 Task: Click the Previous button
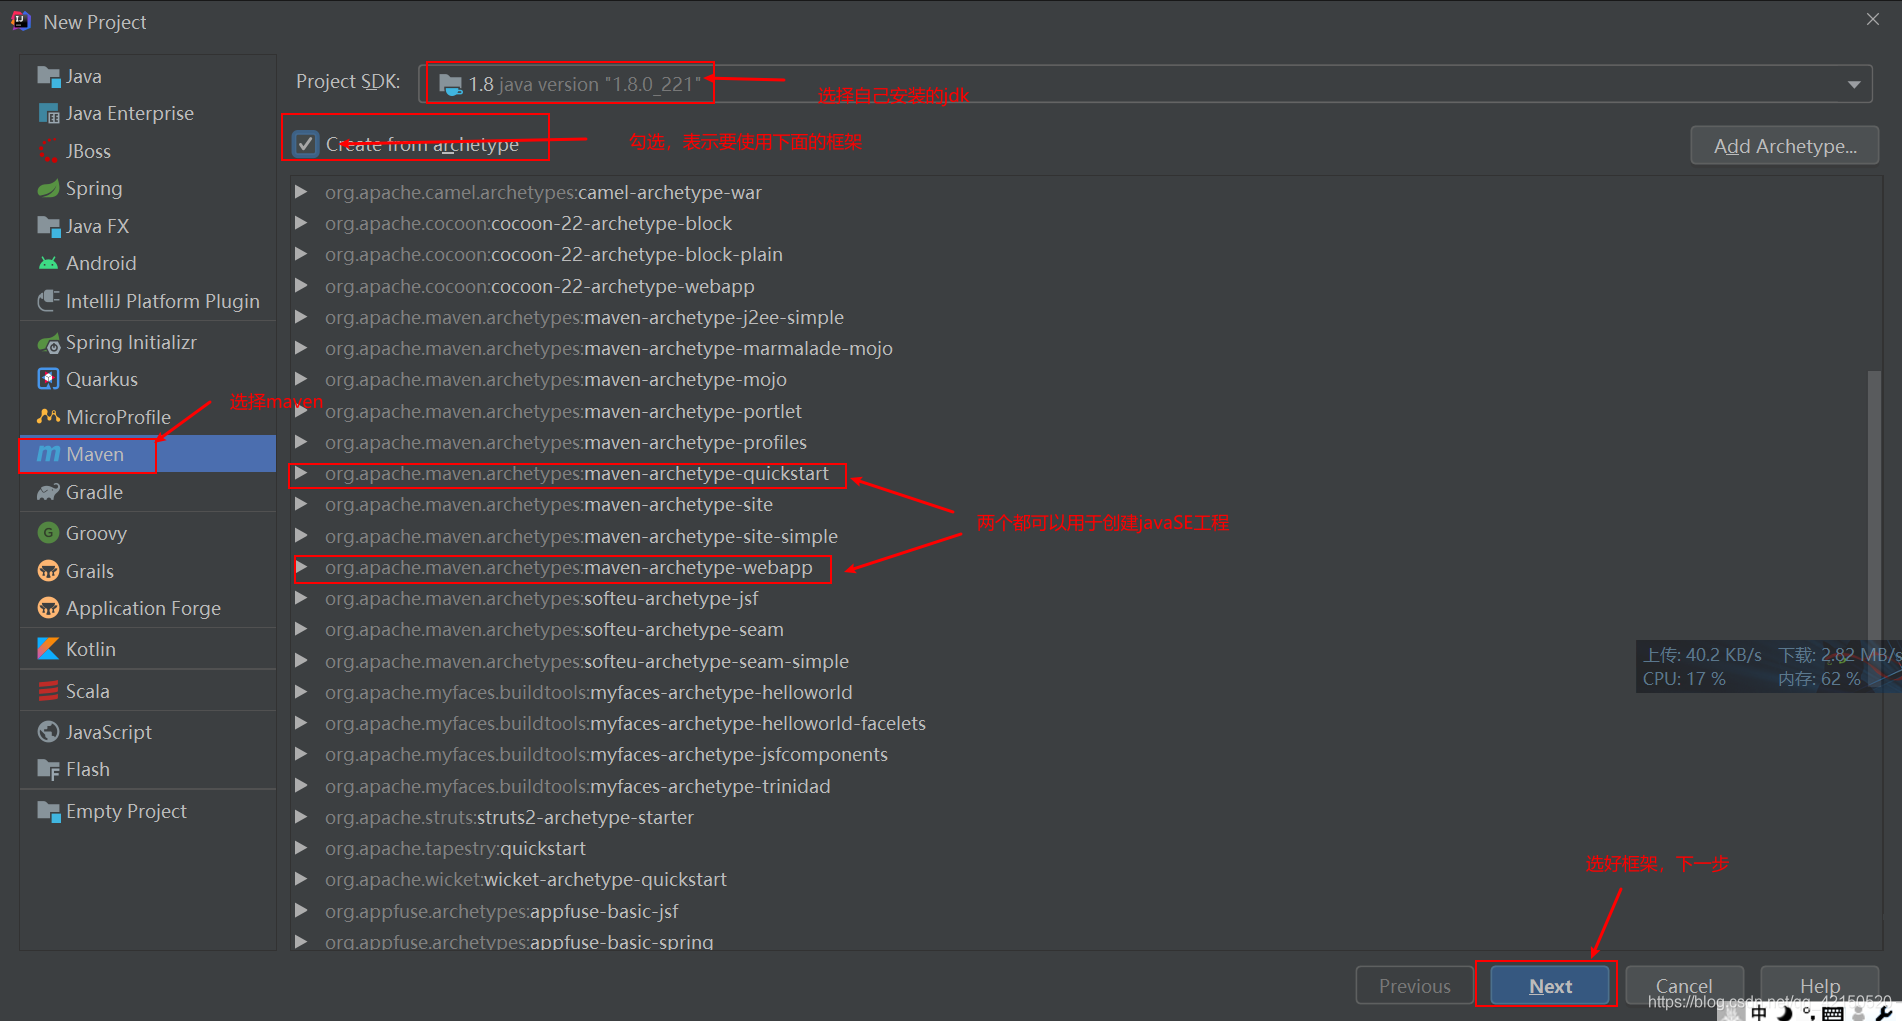(1414, 986)
